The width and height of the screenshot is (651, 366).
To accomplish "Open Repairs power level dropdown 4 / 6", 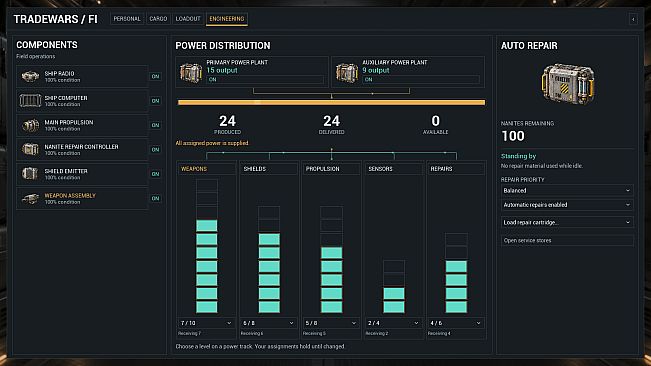I will click(456, 323).
